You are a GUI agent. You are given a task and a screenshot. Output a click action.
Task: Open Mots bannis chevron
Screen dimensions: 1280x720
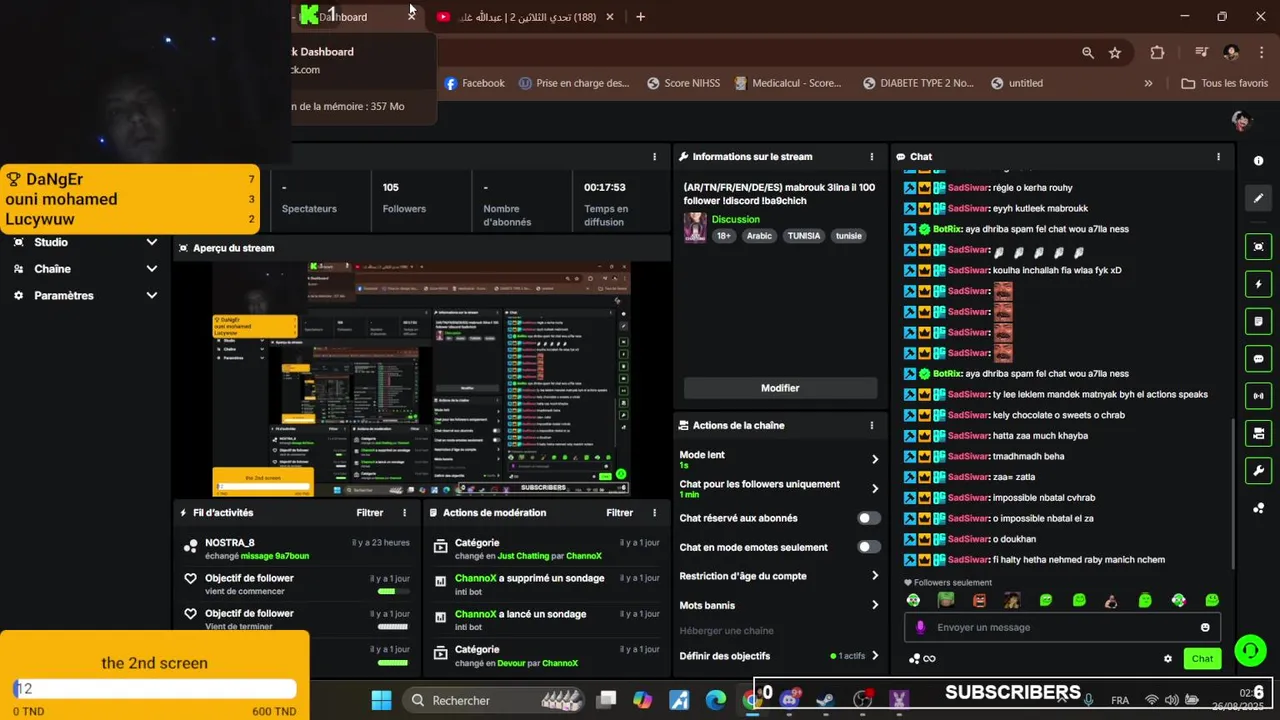pos(874,605)
